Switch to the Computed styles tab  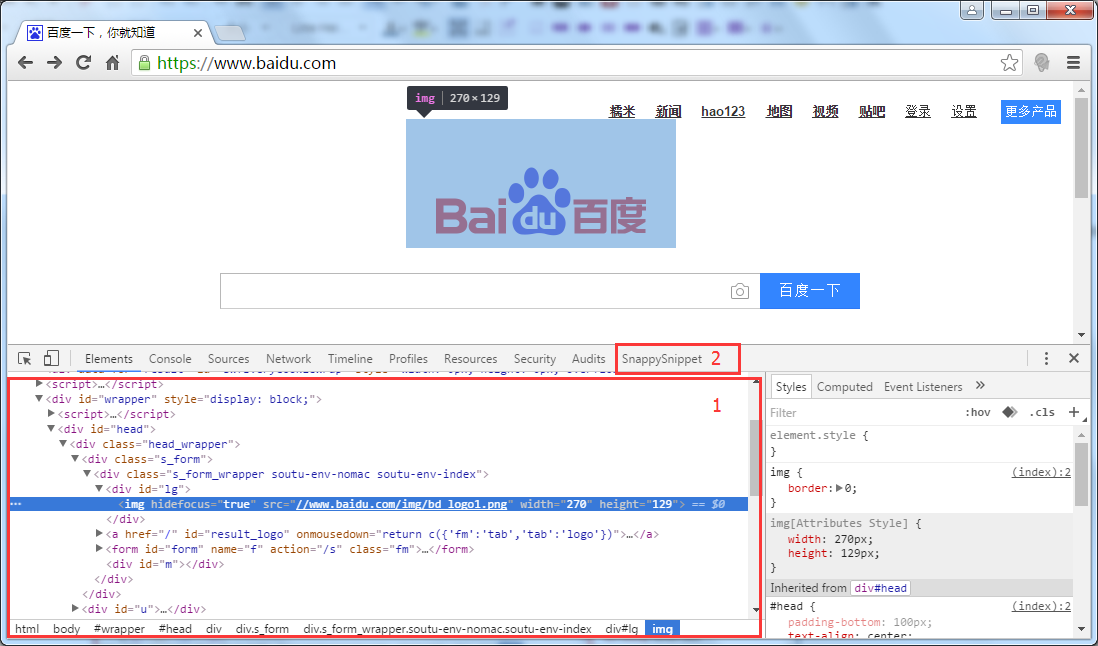[x=845, y=386]
